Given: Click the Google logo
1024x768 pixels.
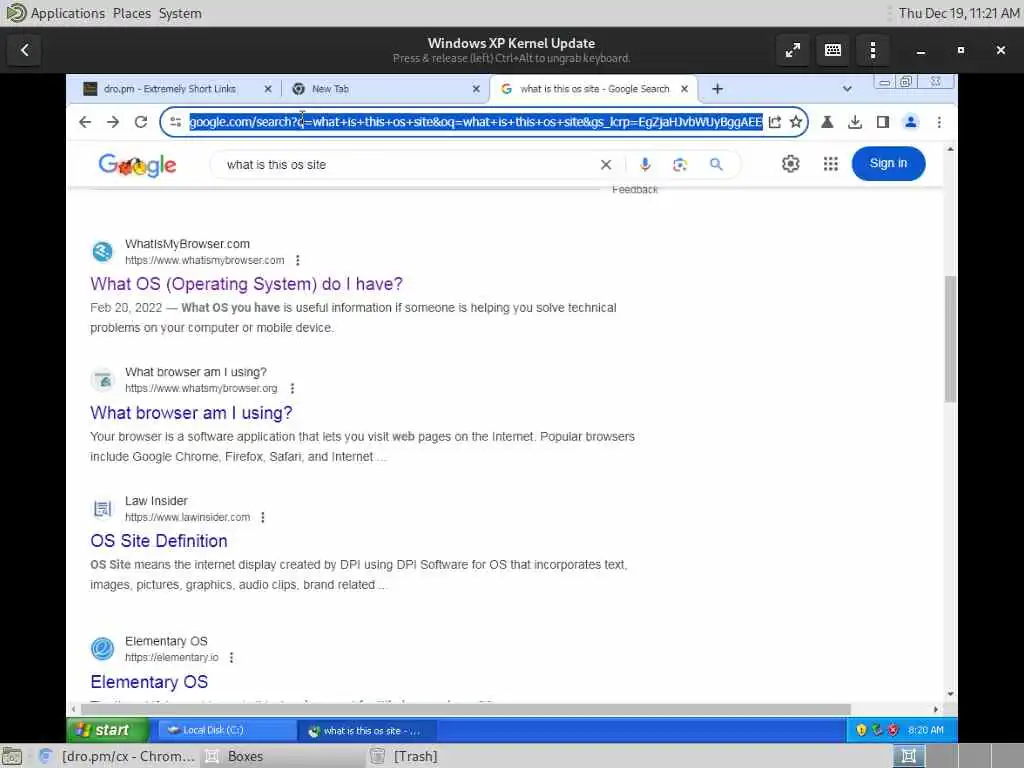Looking at the screenshot, I should click(x=137, y=165).
